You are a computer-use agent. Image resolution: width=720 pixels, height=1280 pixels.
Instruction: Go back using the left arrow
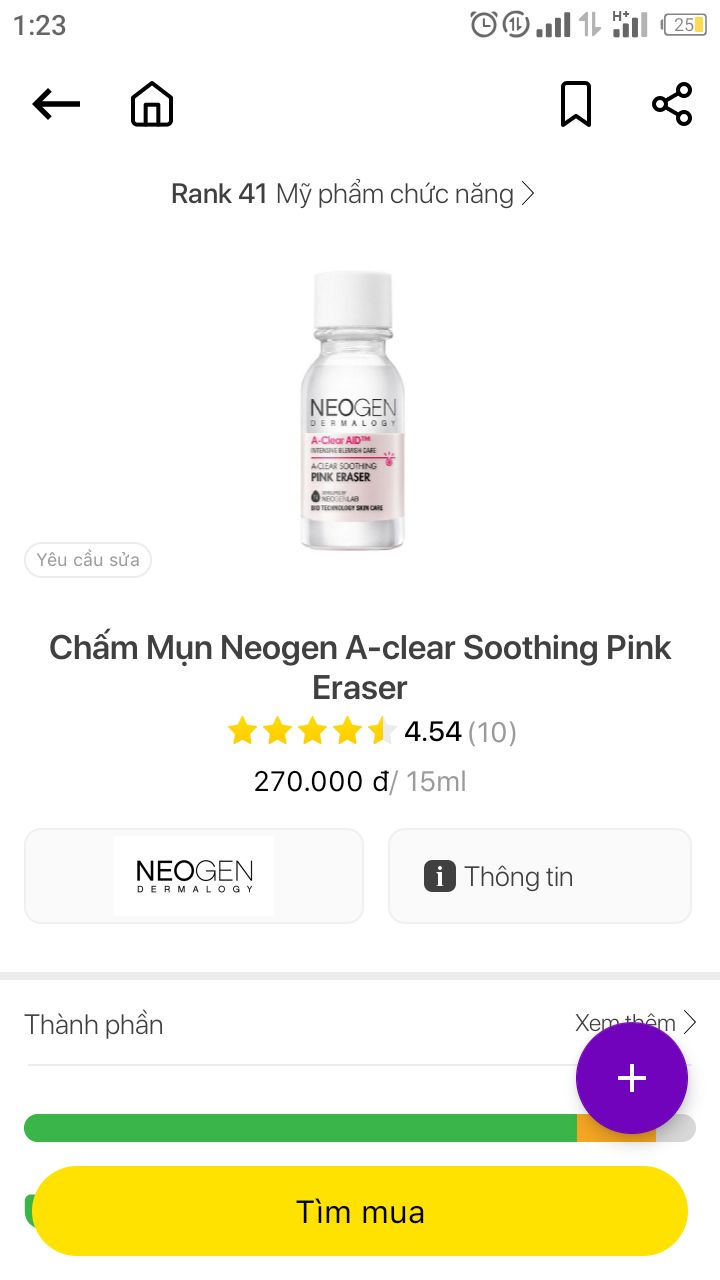click(x=56, y=104)
